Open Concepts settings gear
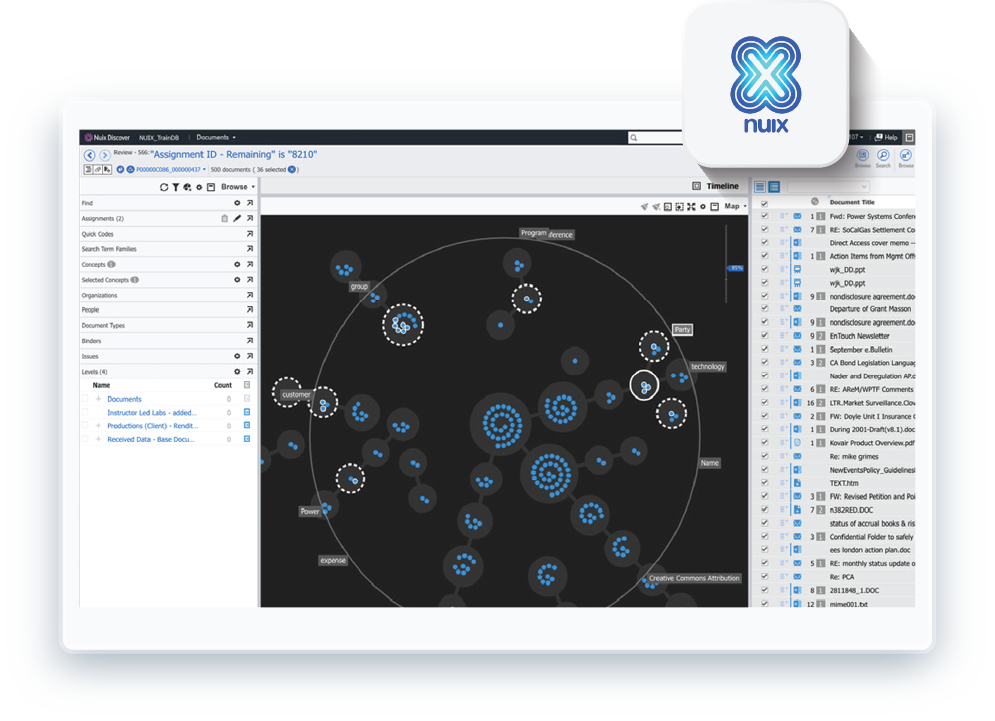This screenshot has width=995, height=721. pyautogui.click(x=237, y=265)
